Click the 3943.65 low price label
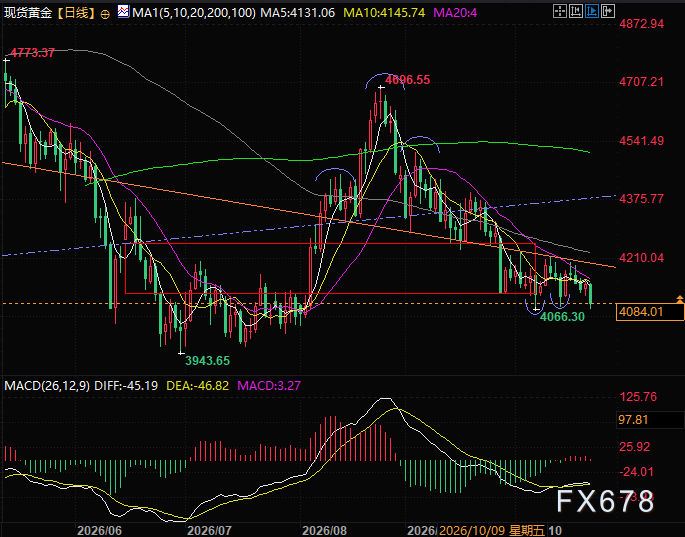Viewport: 685px width, 537px height. click(x=207, y=361)
